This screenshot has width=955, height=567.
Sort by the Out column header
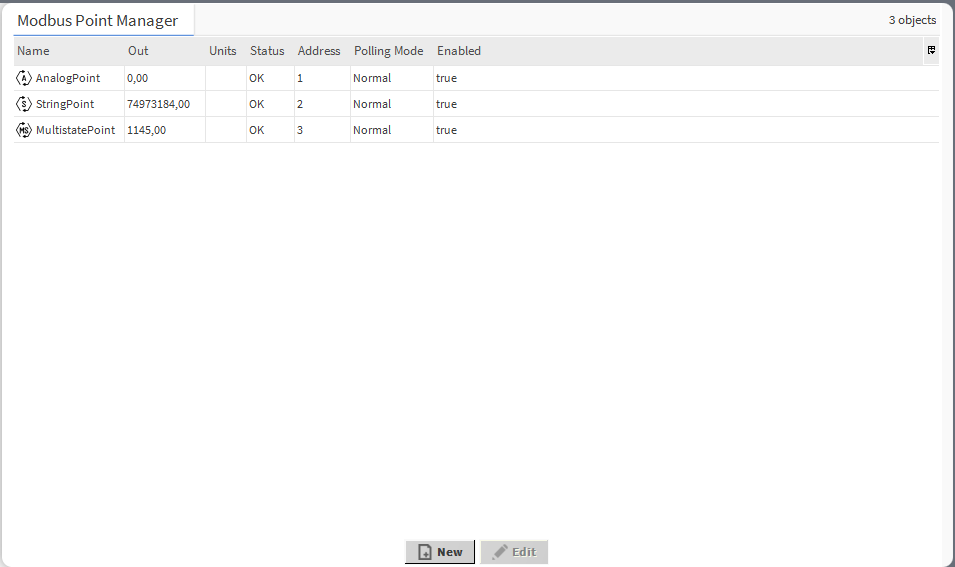138,51
